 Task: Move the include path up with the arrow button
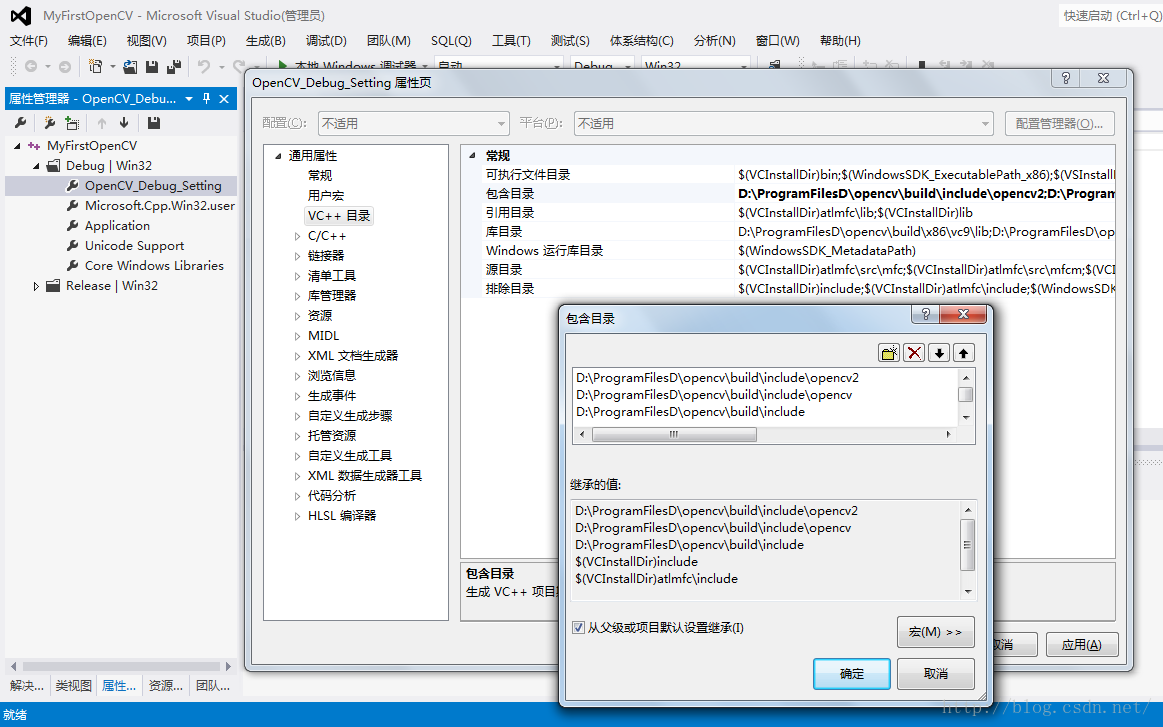[963, 353]
